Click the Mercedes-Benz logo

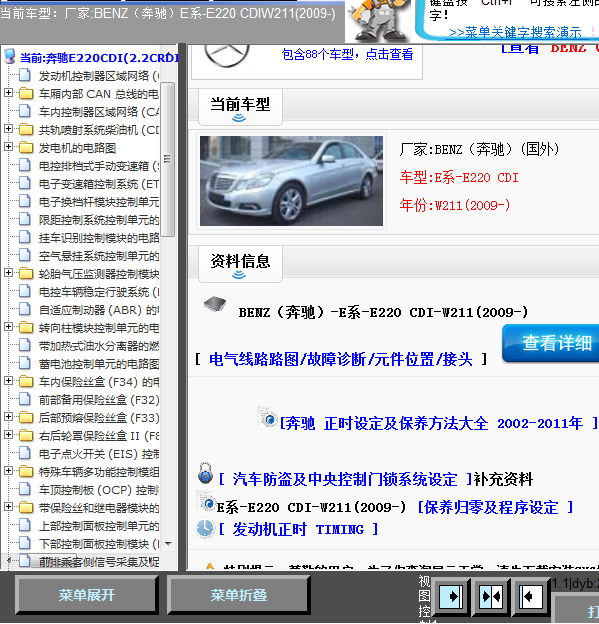227,55
